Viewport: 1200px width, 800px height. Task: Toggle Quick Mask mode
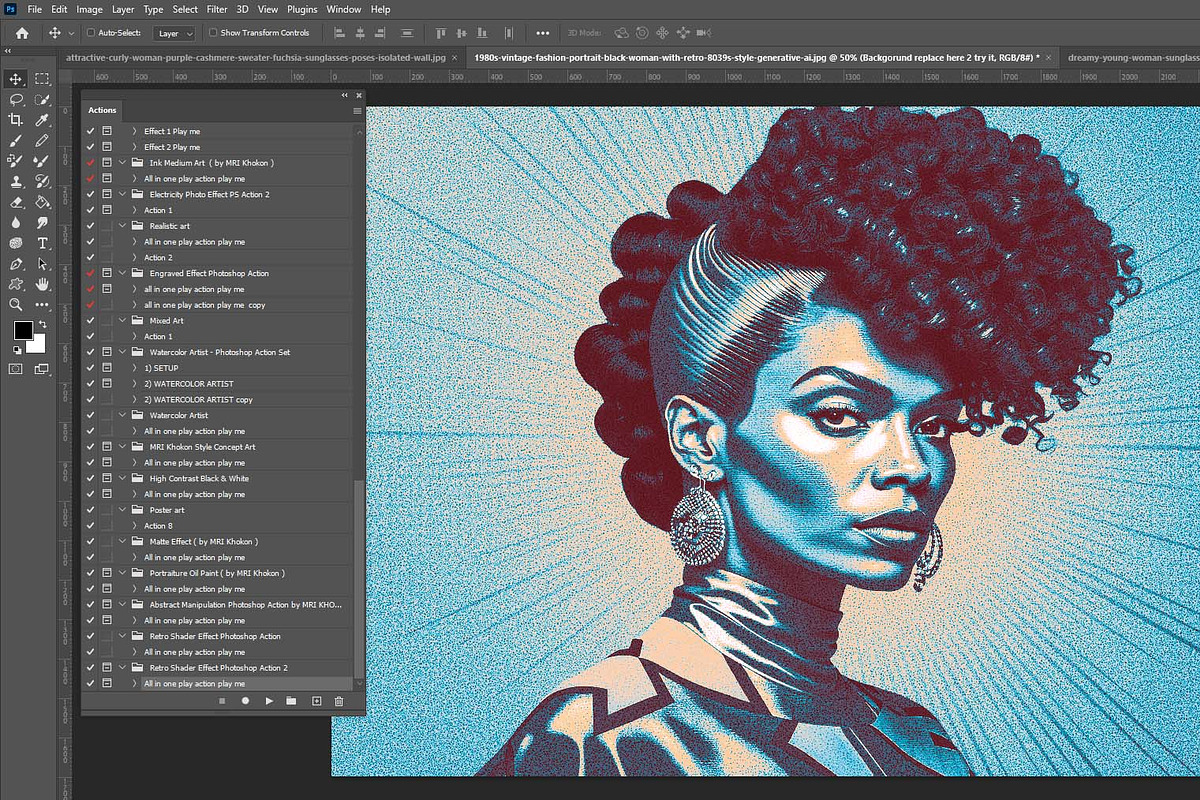pyautogui.click(x=16, y=369)
